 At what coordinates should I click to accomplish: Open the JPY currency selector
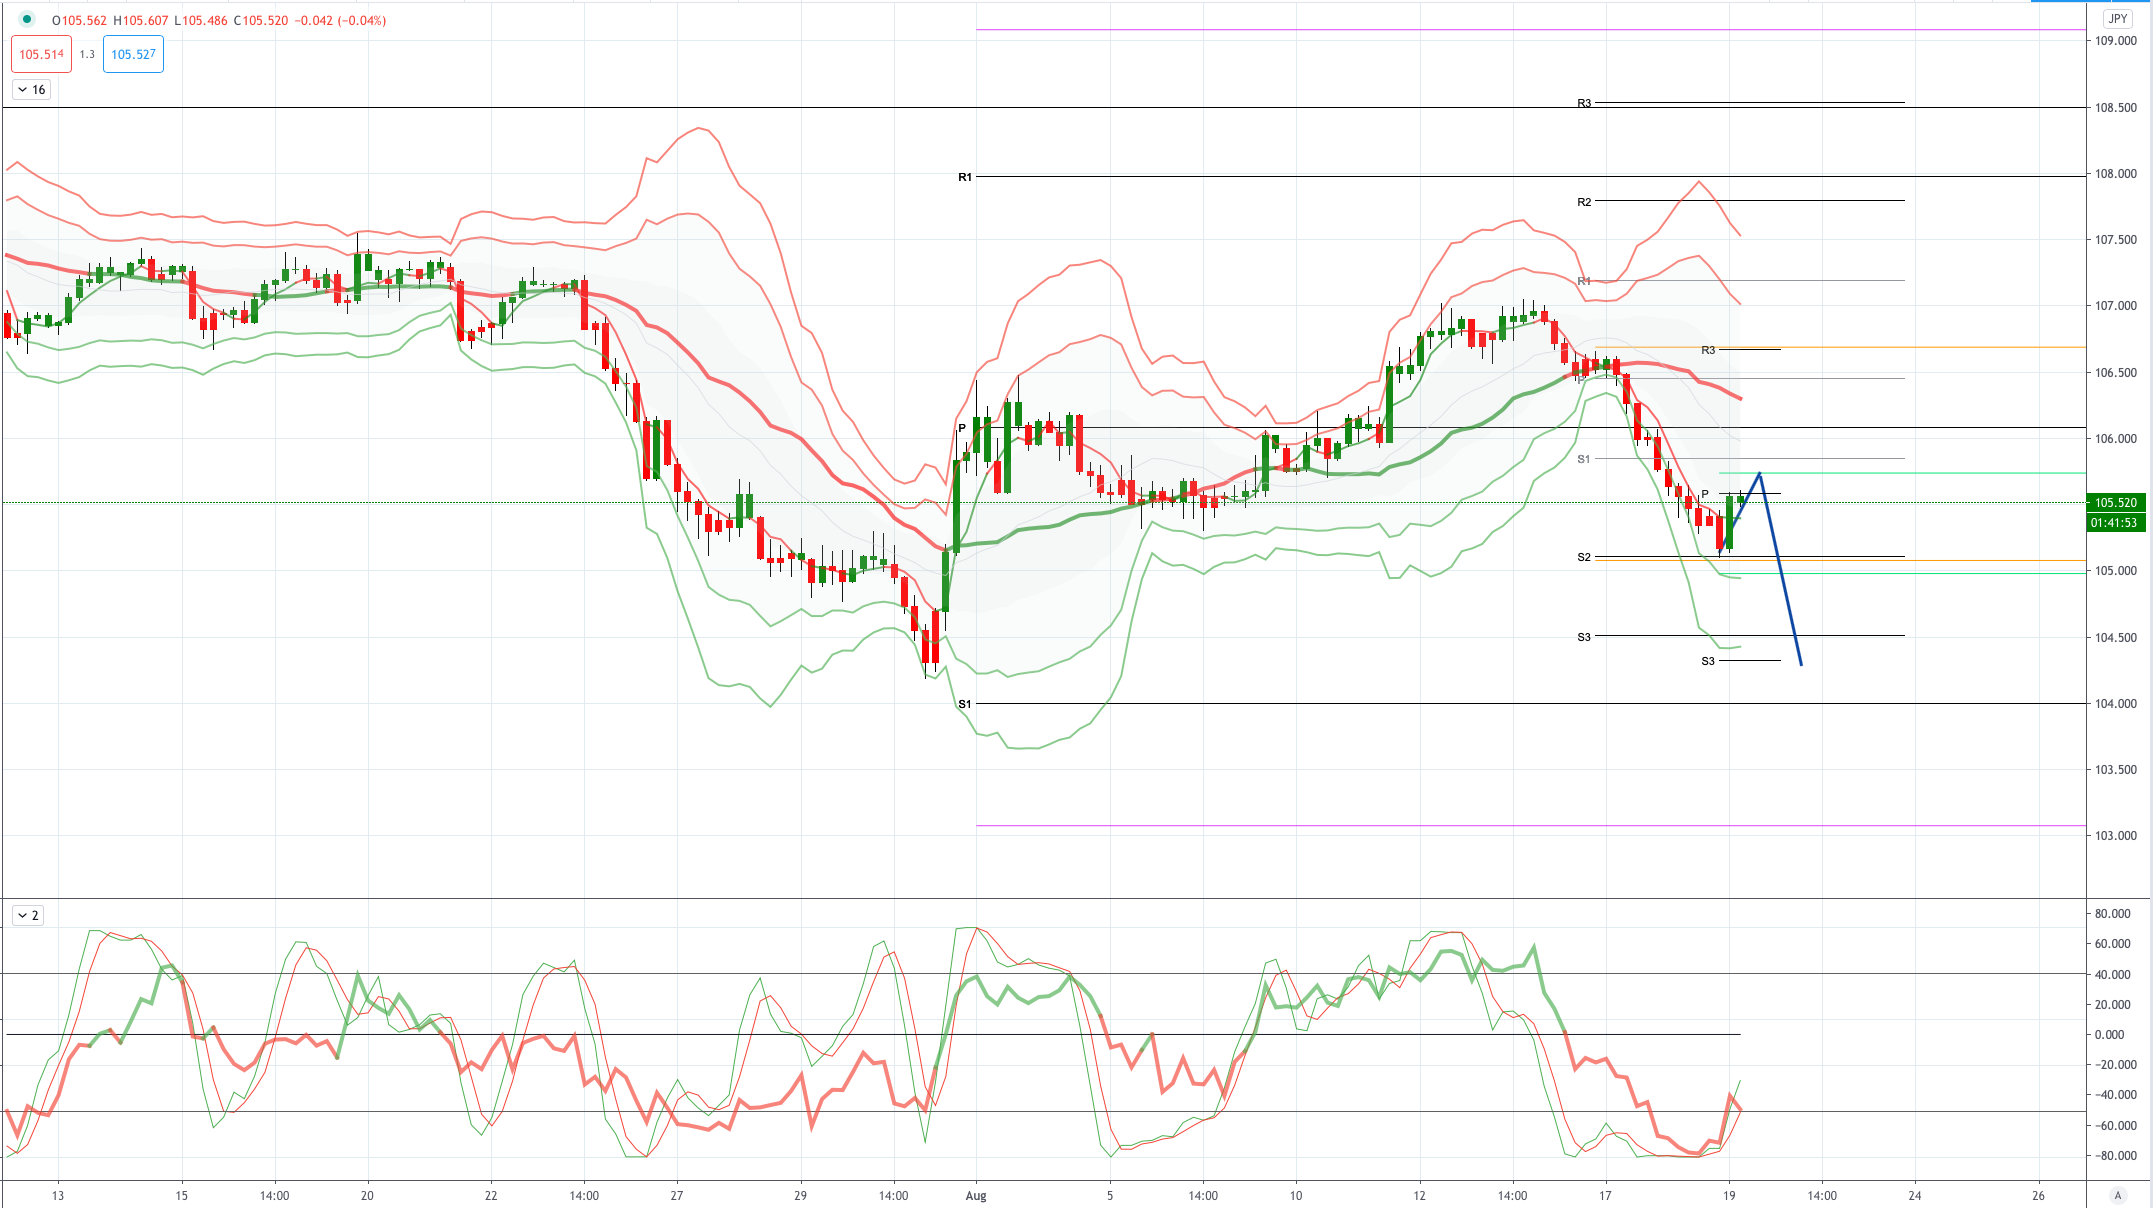coord(2118,18)
